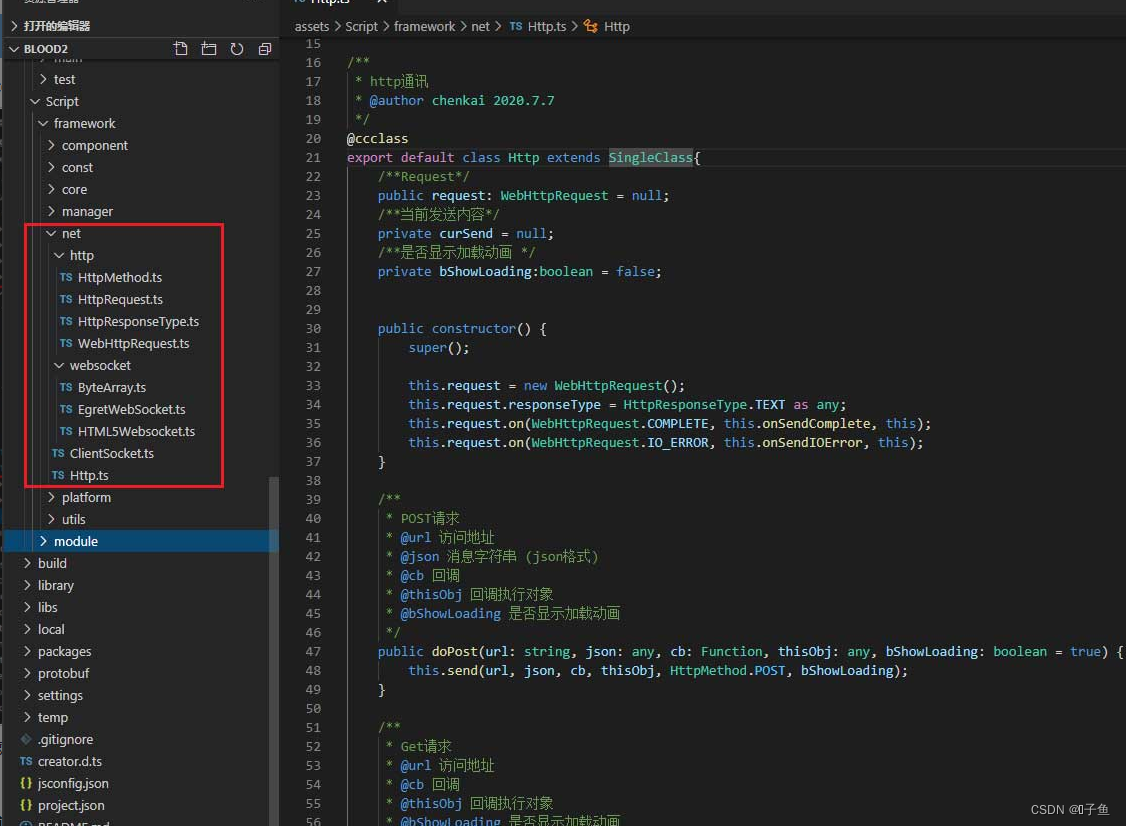Expand the platform folder
The width and height of the screenshot is (1126, 826).
pos(52,497)
